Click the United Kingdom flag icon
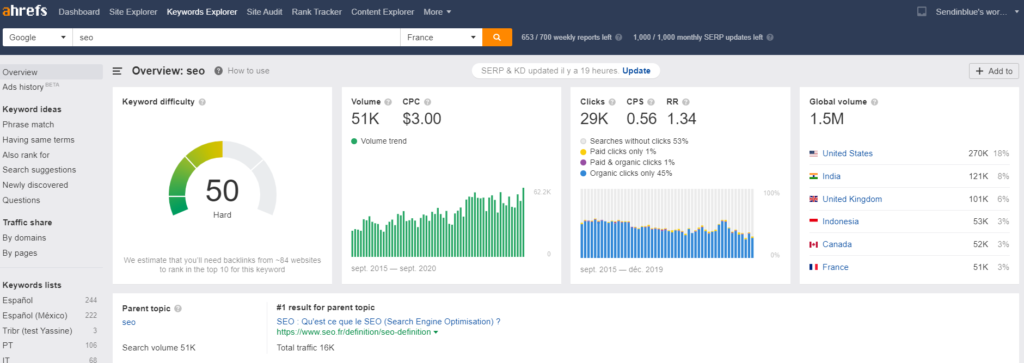The width and height of the screenshot is (1024, 363). (x=813, y=199)
